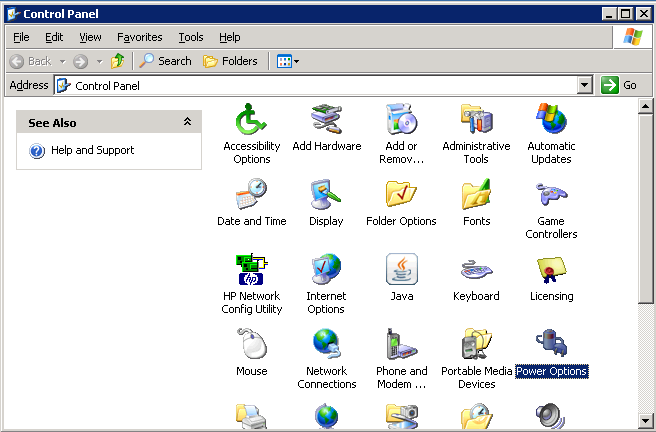Select the Power Options icon
Viewport: 656px width, 432px height.
551,347
